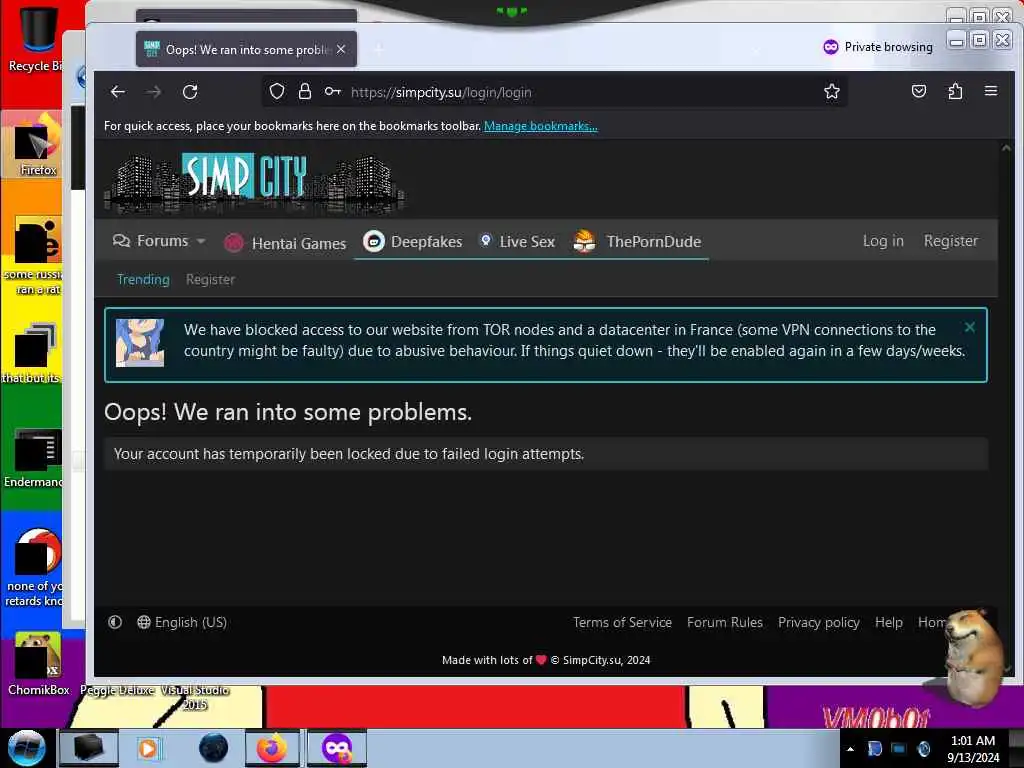
Task: Toggle the site style switcher icon
Action: coord(115,622)
